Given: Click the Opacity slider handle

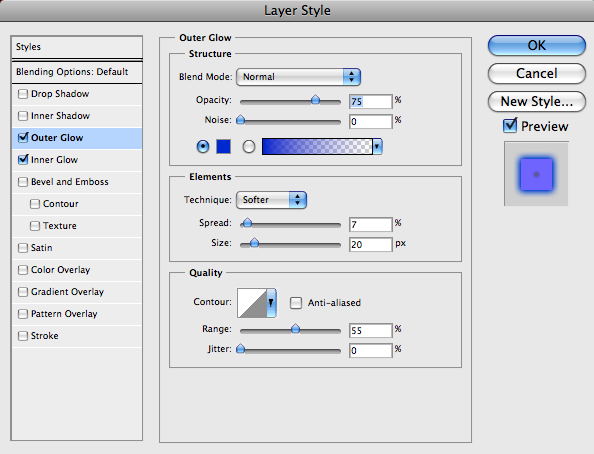Looking at the screenshot, I should pos(315,100).
